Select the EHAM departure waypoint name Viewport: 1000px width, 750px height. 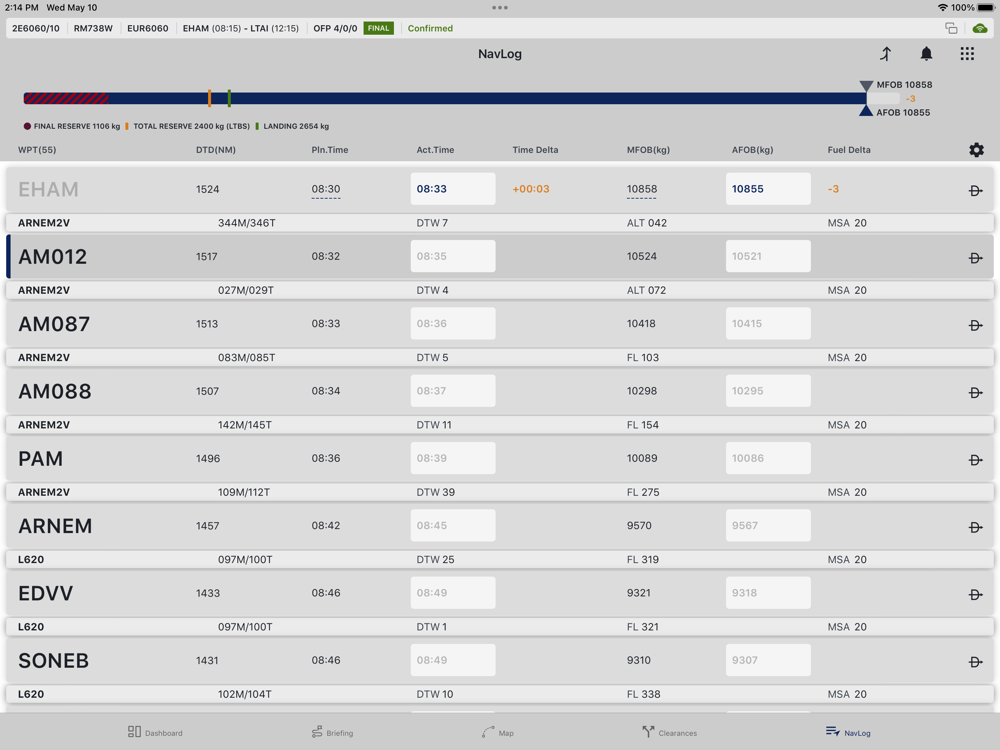coord(48,189)
